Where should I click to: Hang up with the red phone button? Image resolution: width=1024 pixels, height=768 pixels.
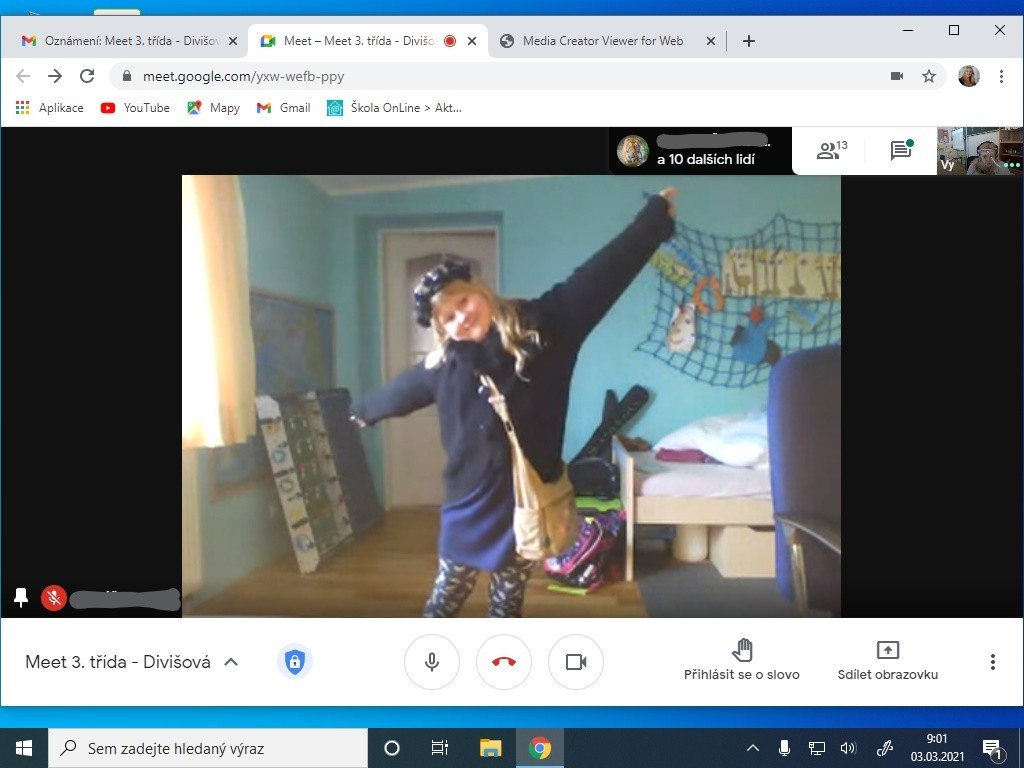pyautogui.click(x=504, y=662)
